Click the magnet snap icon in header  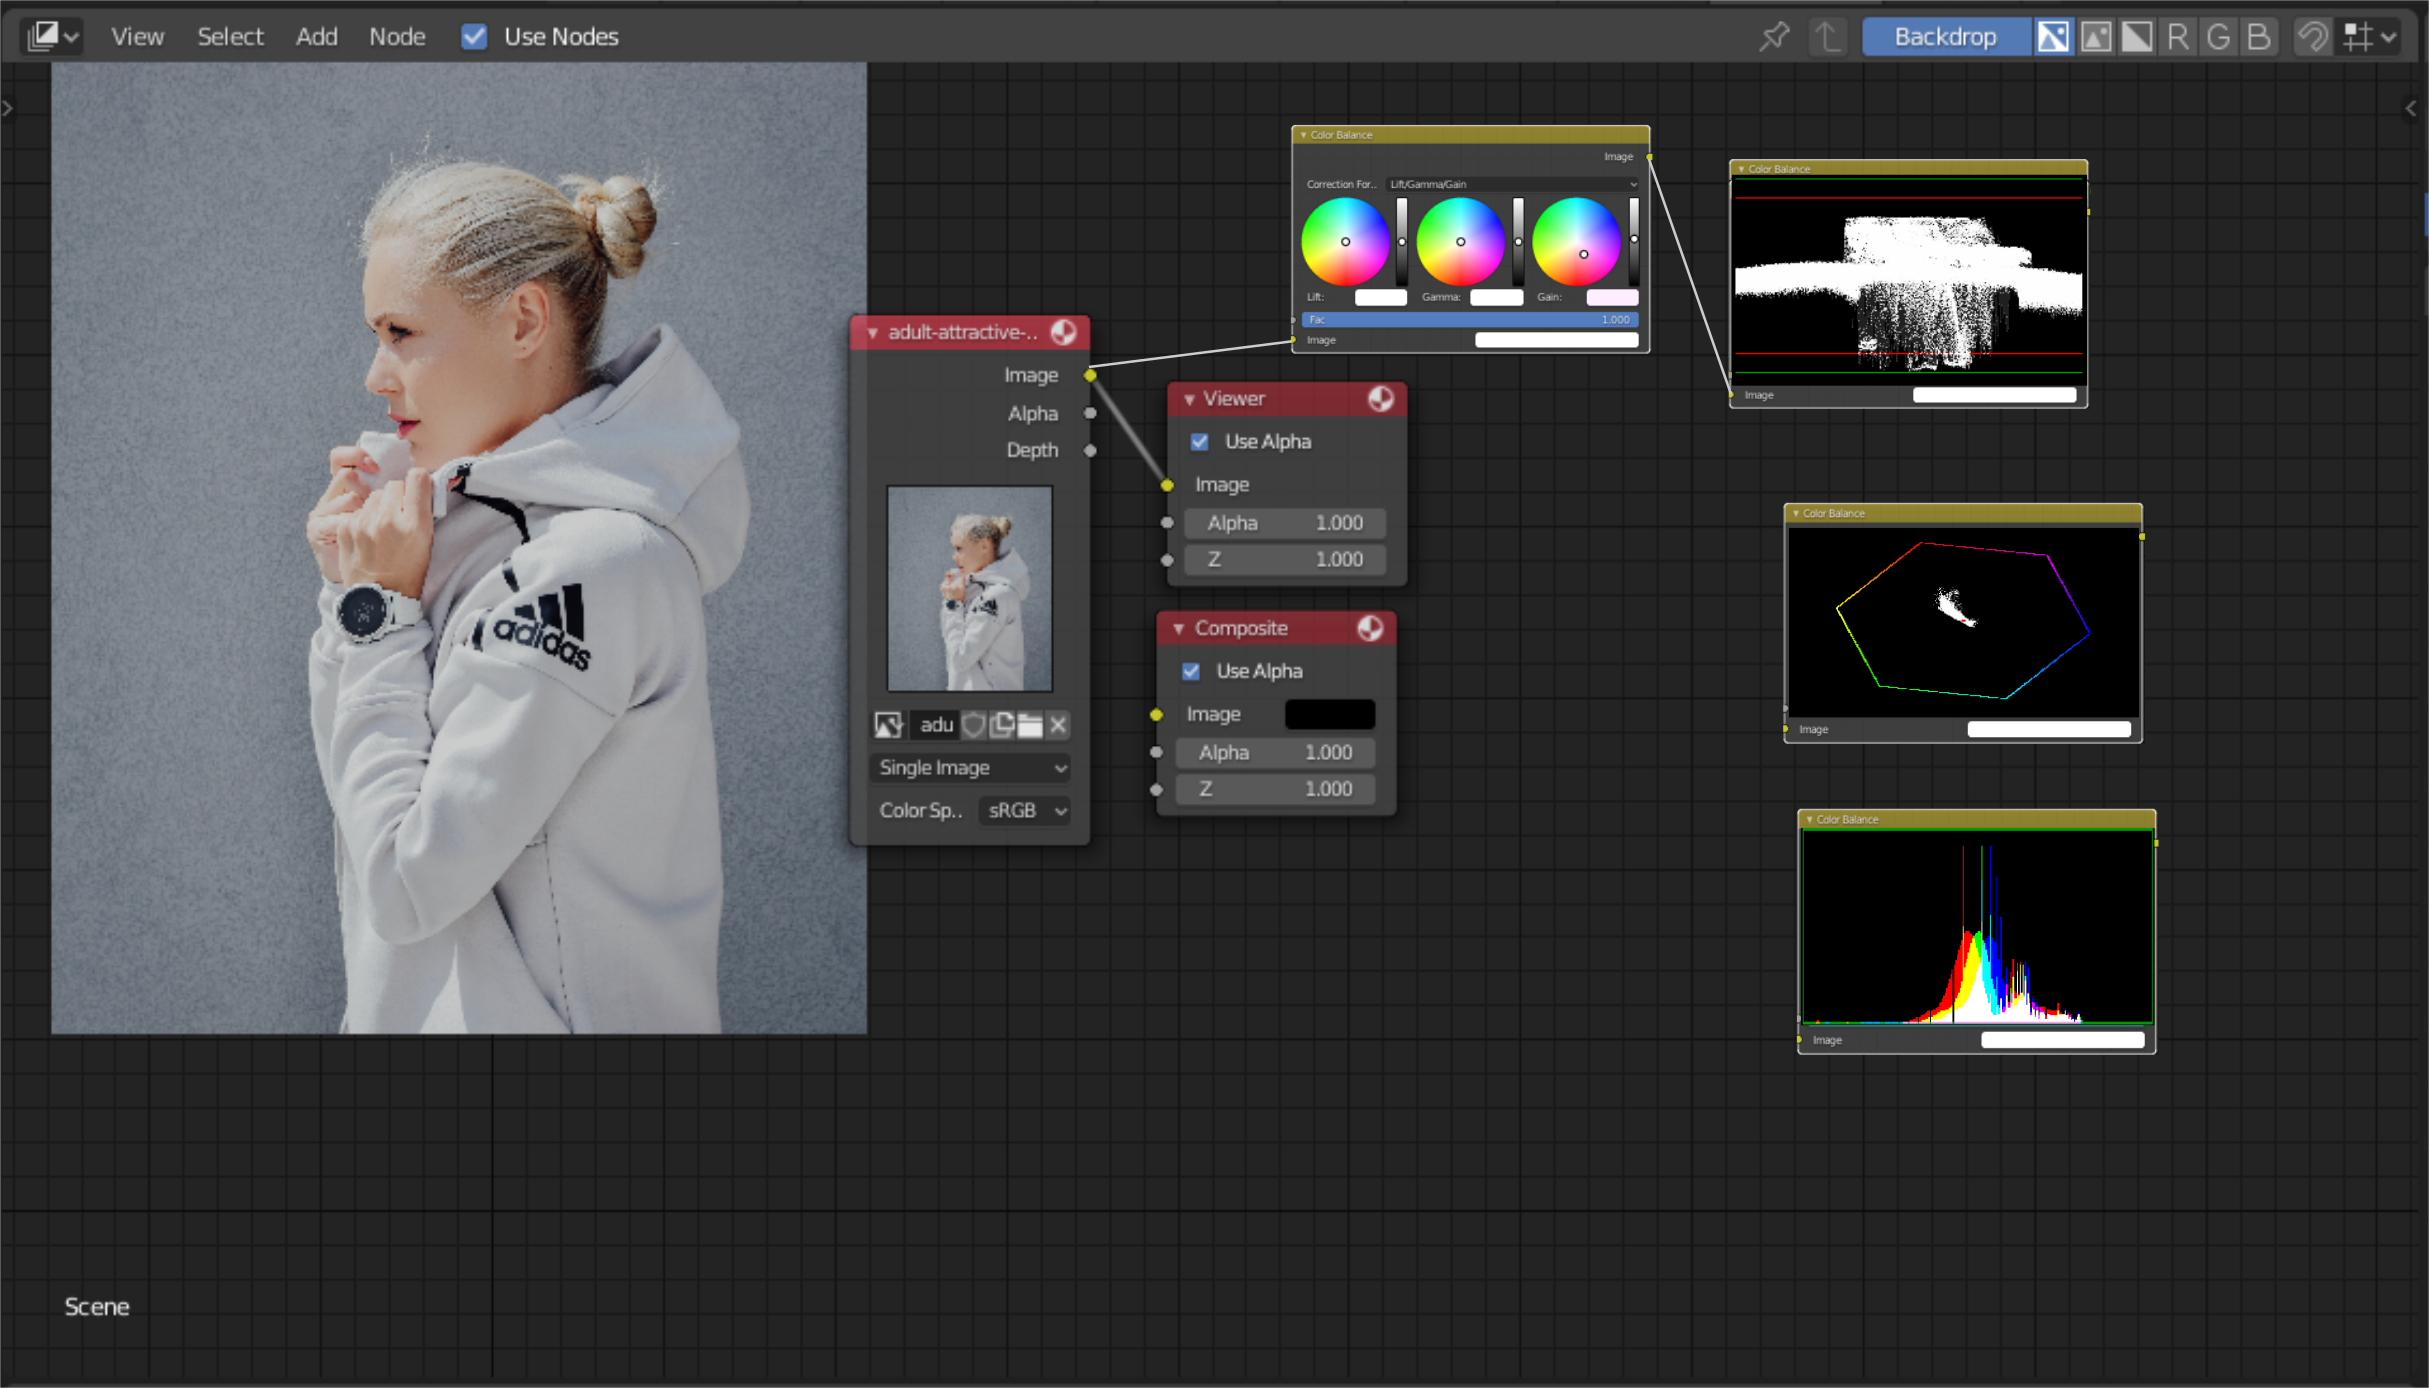pyautogui.click(x=2313, y=37)
